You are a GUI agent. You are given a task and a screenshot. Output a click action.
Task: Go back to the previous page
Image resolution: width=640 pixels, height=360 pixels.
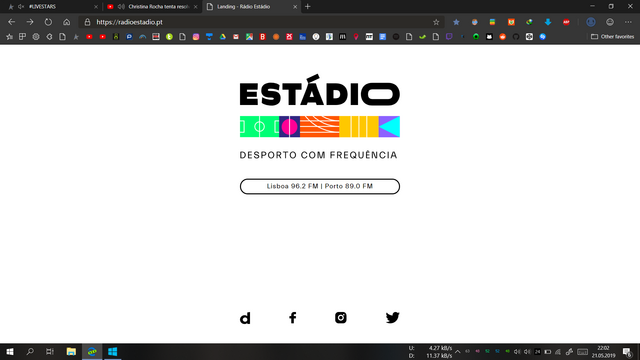pyautogui.click(x=11, y=22)
